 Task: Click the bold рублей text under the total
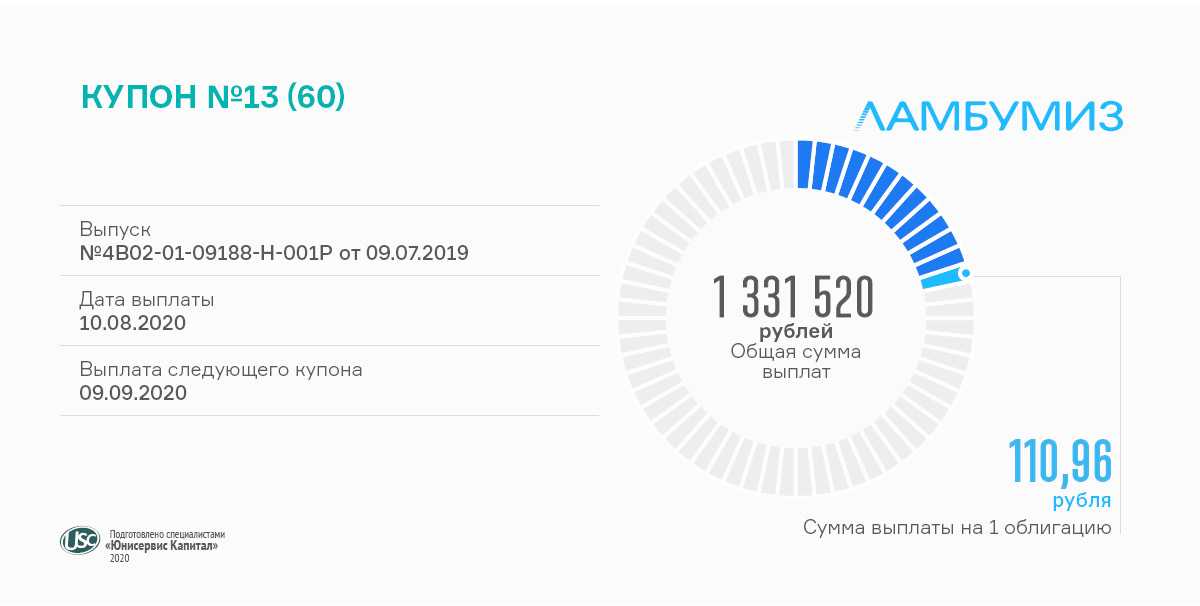(x=795, y=330)
